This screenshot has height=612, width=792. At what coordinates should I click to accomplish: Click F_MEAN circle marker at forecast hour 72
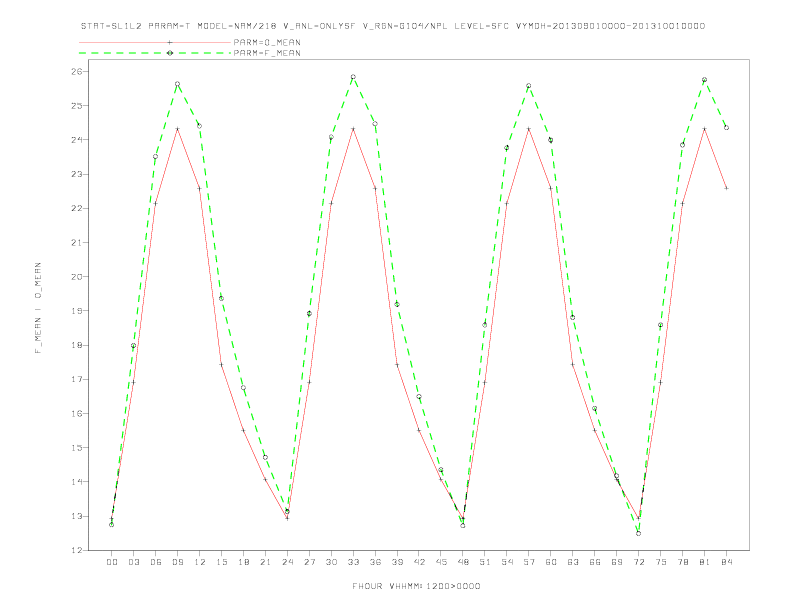[x=638, y=533]
